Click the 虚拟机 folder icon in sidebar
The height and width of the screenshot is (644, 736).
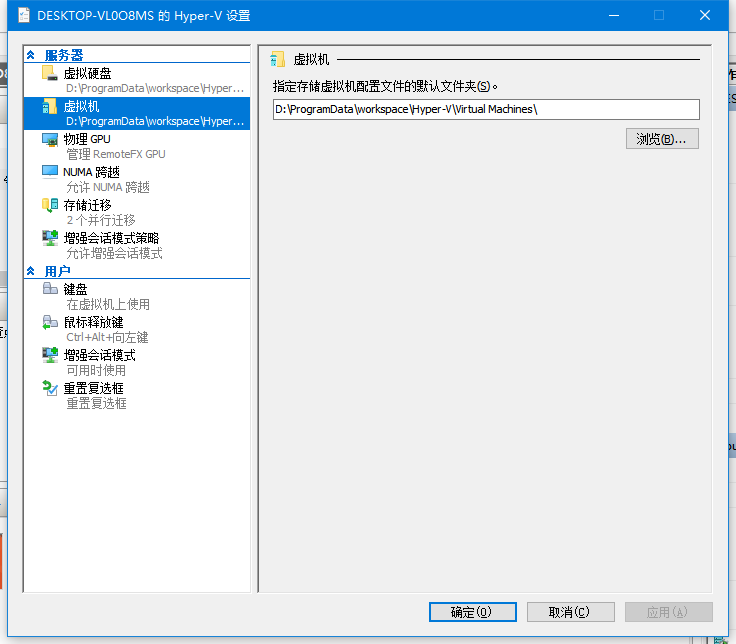point(49,106)
